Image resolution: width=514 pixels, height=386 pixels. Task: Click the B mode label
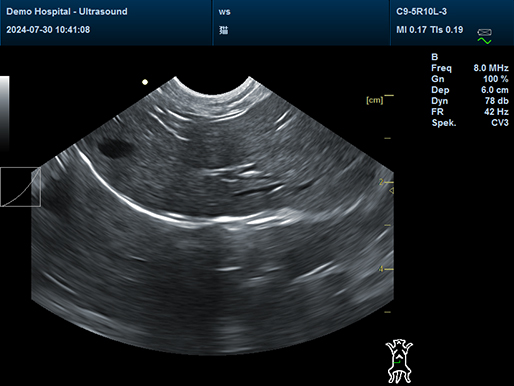click(x=434, y=57)
